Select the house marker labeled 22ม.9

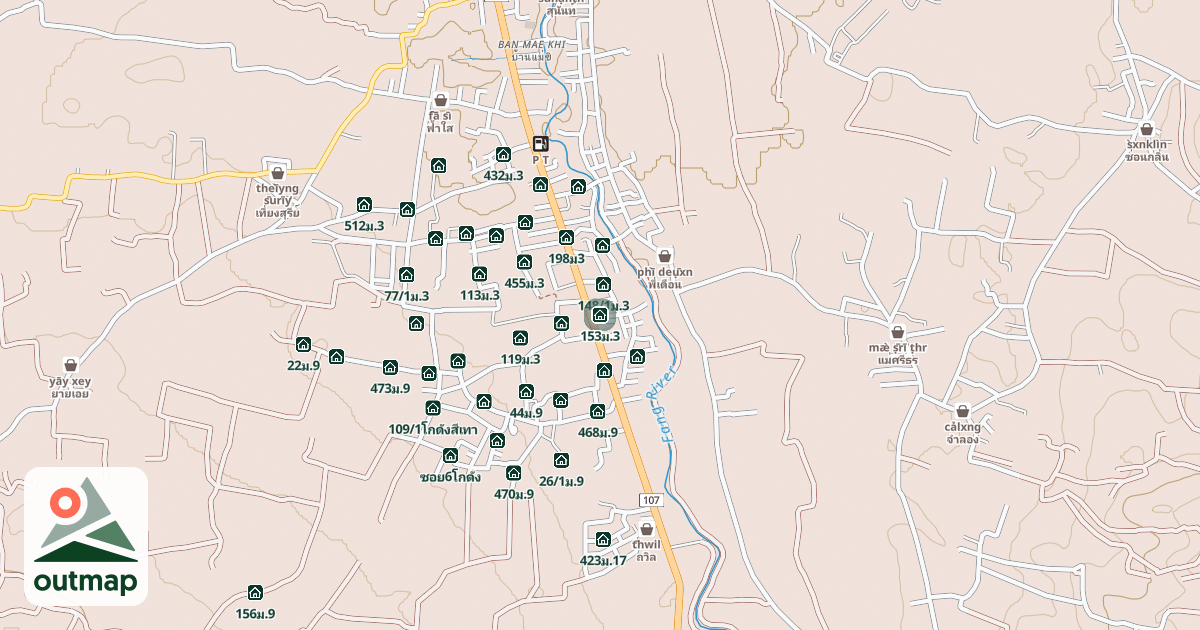pos(303,344)
